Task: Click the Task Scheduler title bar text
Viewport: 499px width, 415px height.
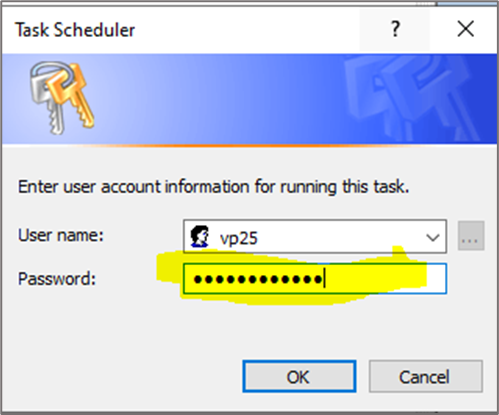Action: pos(75,30)
